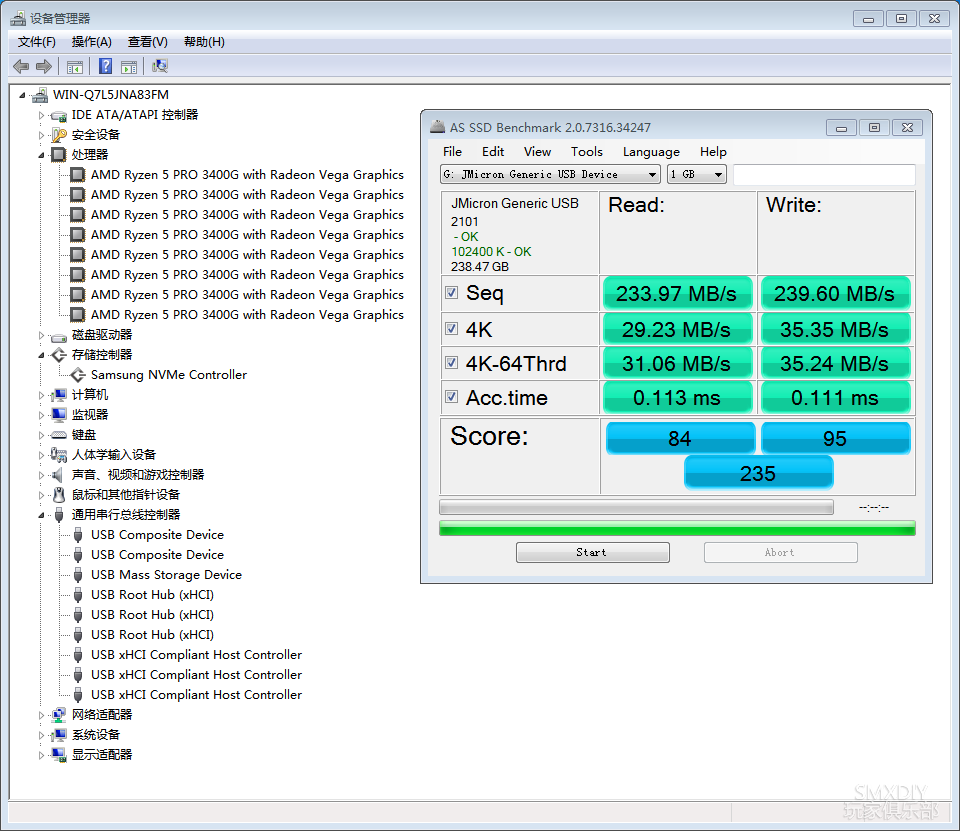Expand the 磁盘驱动器 tree node
The image size is (960, 831).
point(41,335)
